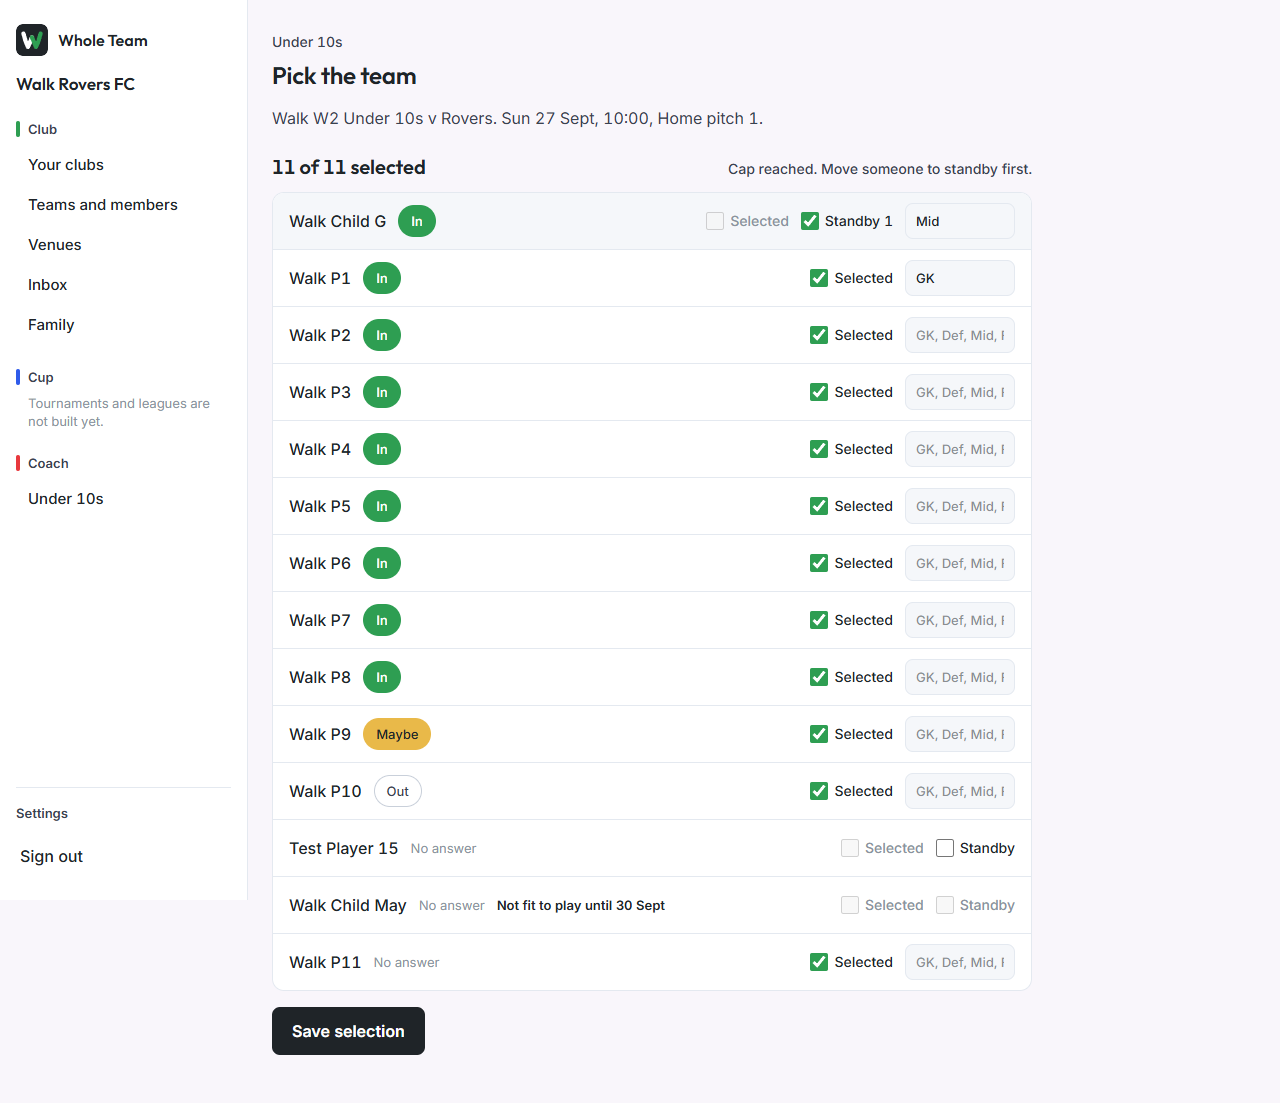This screenshot has height=1103, width=1280.
Task: Untick Selected for Walk P1
Action: pos(819,278)
